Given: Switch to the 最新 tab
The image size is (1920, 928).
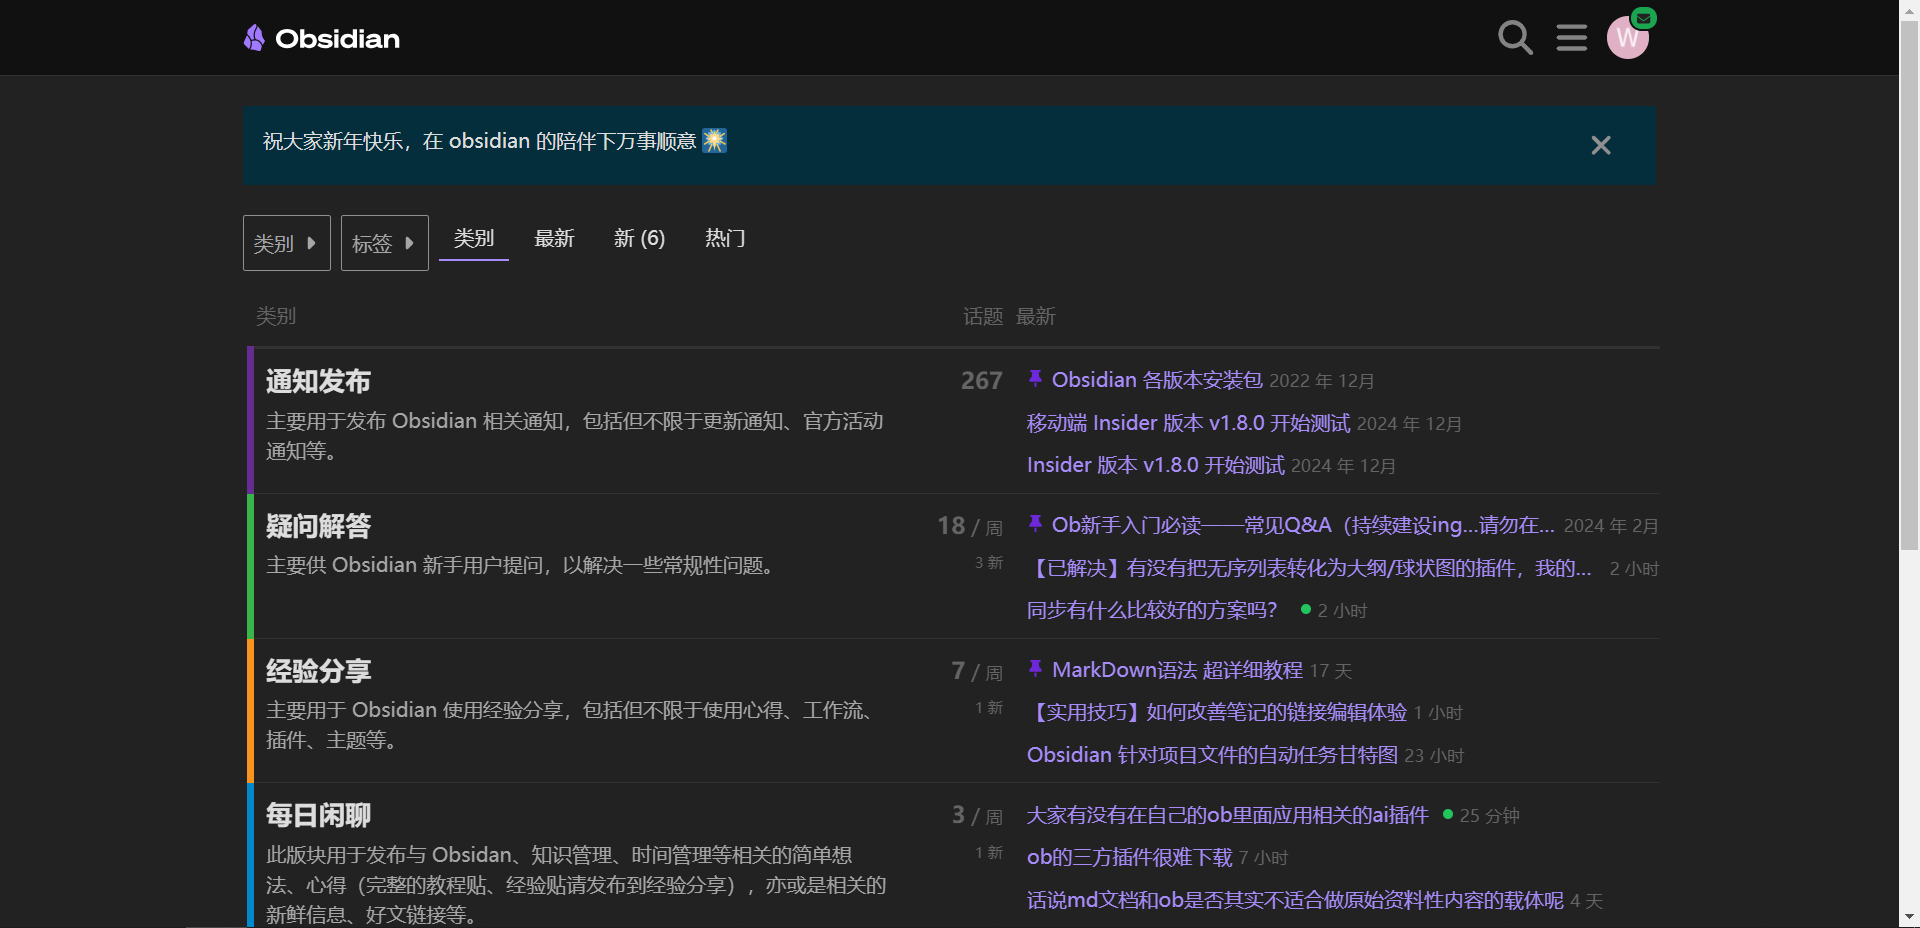Looking at the screenshot, I should pyautogui.click(x=554, y=238).
